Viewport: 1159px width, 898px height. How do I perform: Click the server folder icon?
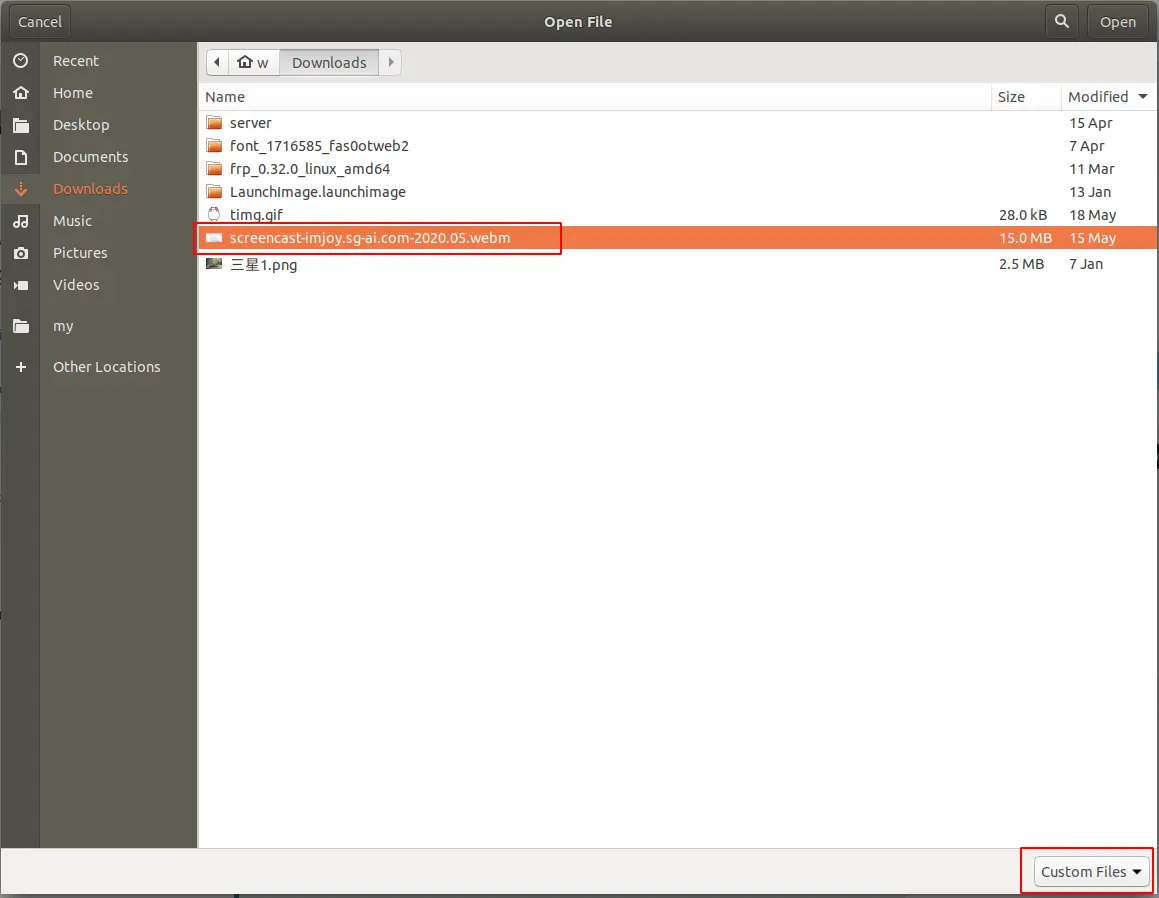click(x=214, y=123)
